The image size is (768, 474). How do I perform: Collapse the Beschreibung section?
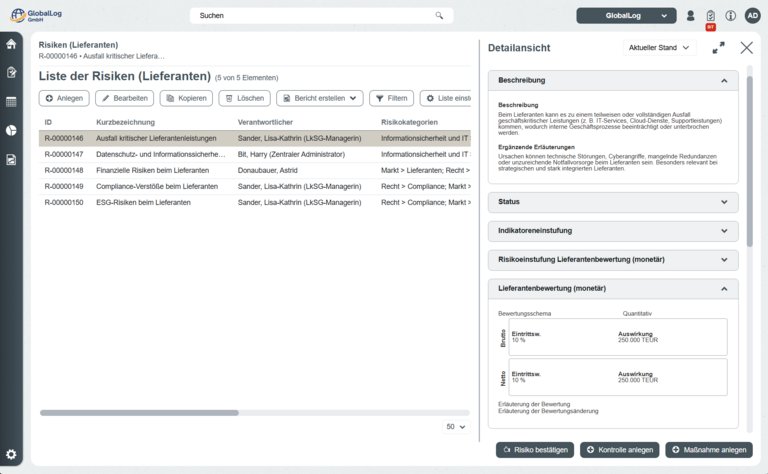point(723,80)
